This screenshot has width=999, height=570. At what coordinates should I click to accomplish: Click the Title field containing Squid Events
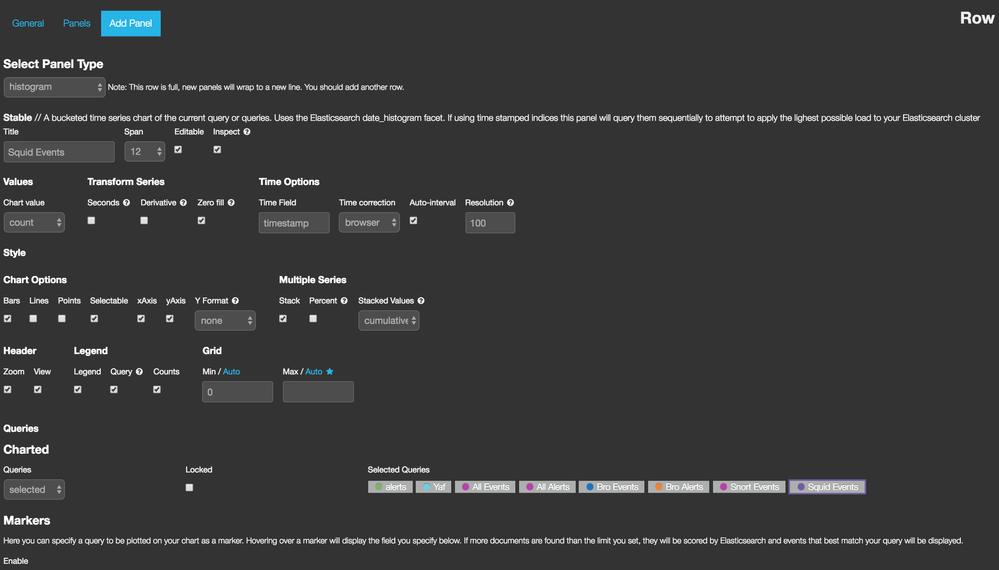(59, 152)
